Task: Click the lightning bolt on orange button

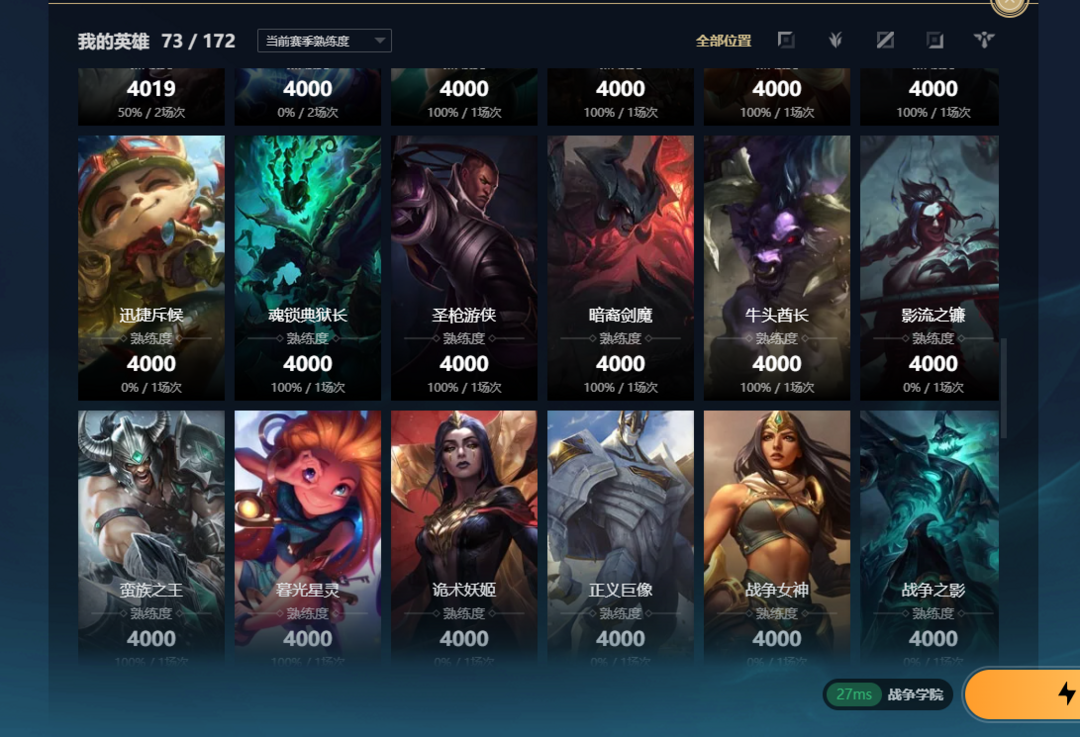Action: (1067, 694)
